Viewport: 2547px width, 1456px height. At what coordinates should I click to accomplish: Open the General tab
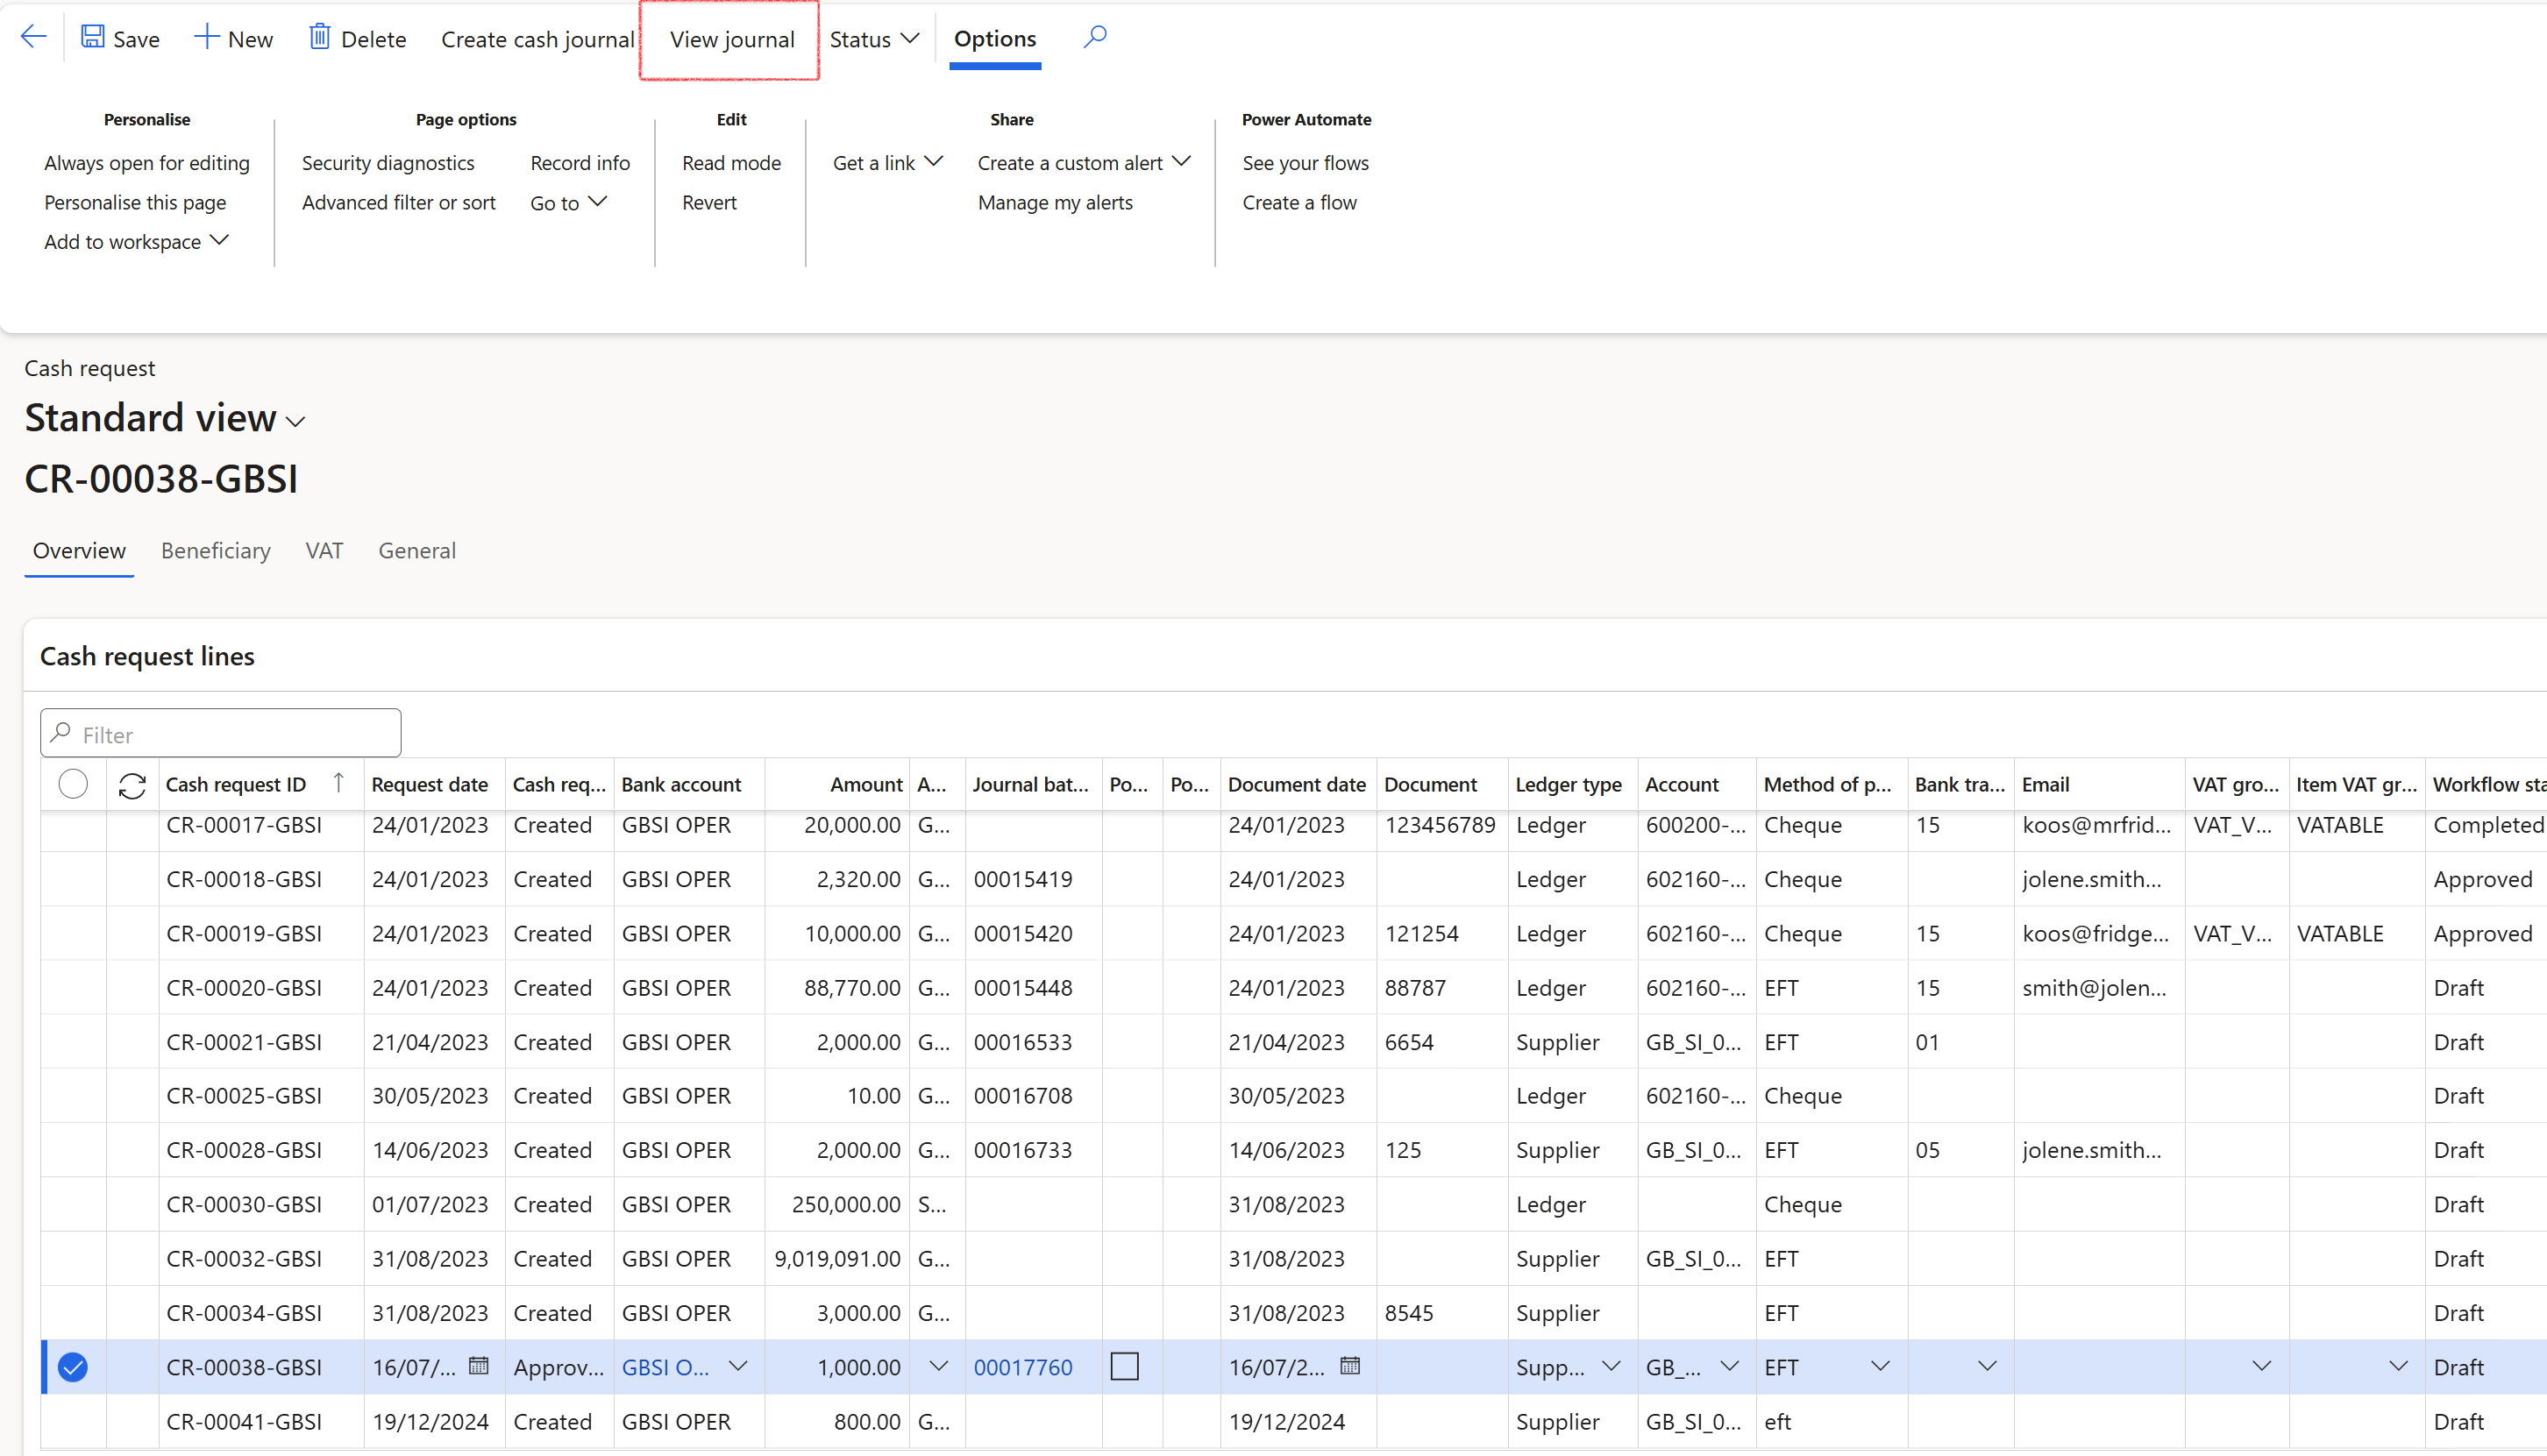pos(417,551)
